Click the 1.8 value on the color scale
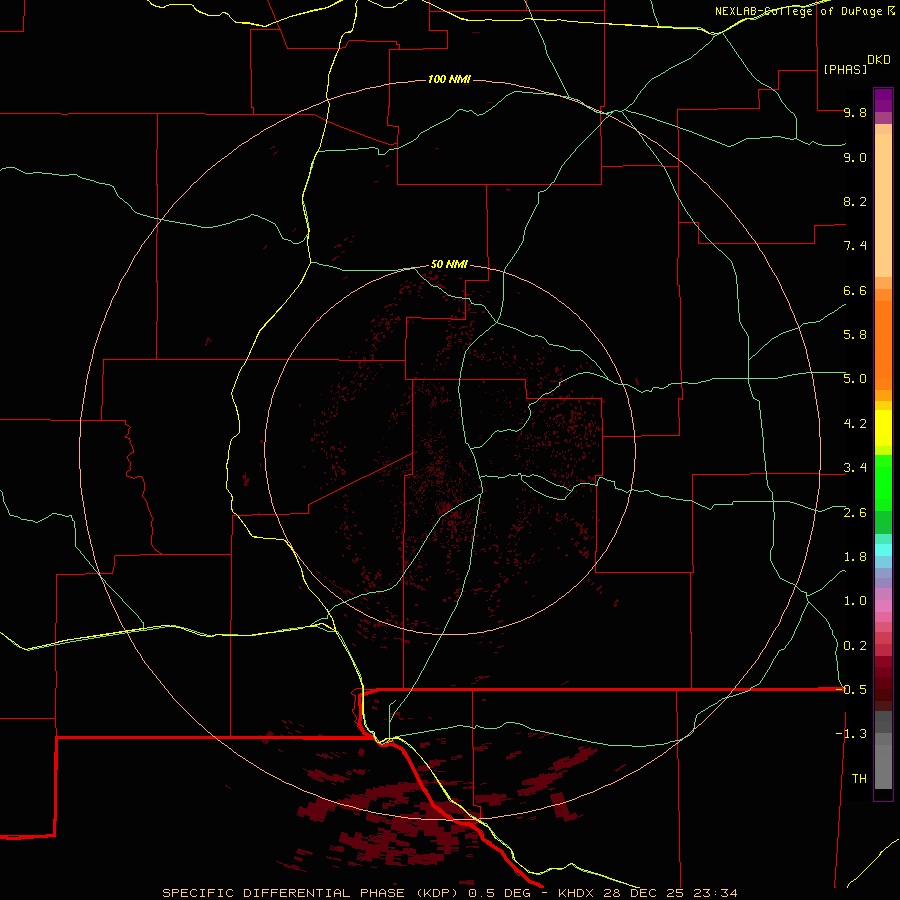 855,557
